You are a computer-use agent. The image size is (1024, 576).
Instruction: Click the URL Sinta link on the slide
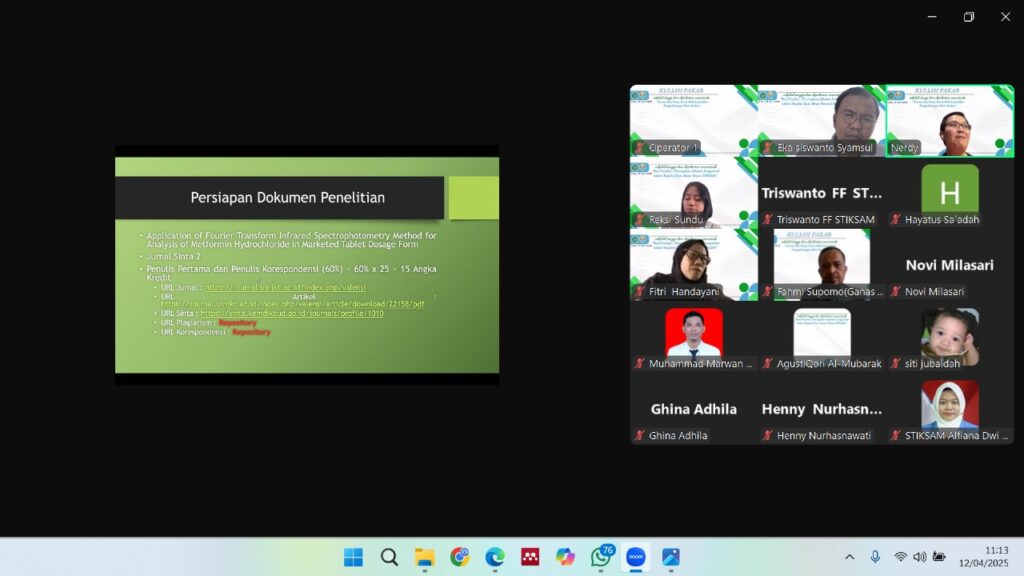299,313
